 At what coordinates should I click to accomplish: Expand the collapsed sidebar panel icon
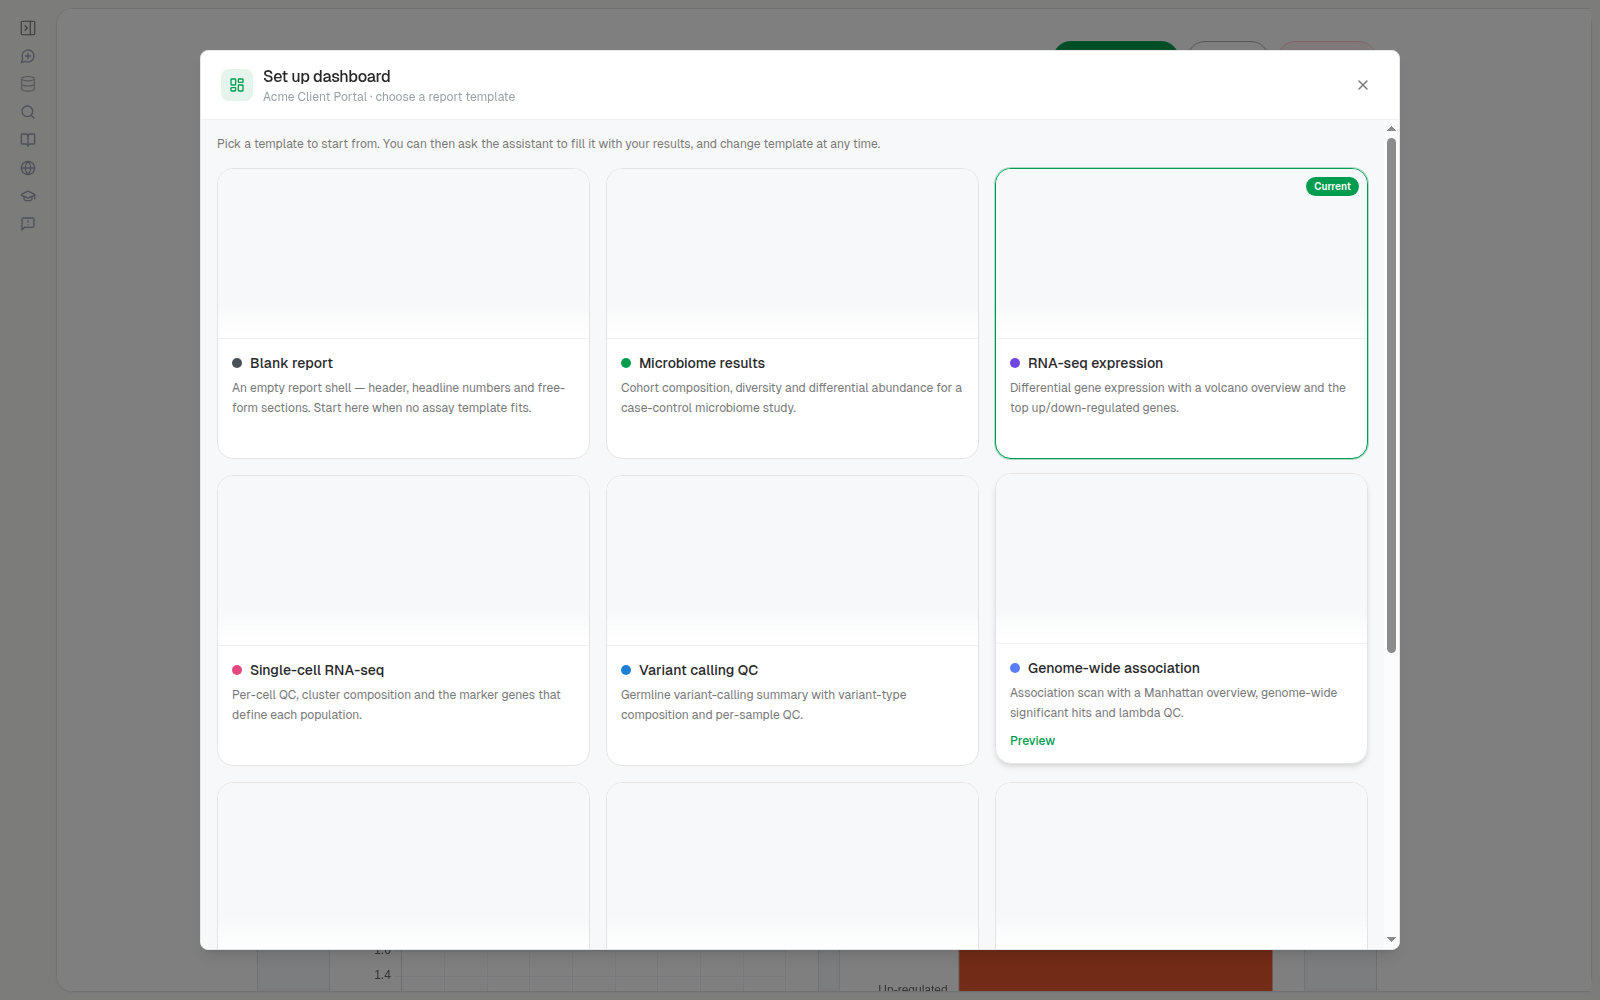(28, 28)
